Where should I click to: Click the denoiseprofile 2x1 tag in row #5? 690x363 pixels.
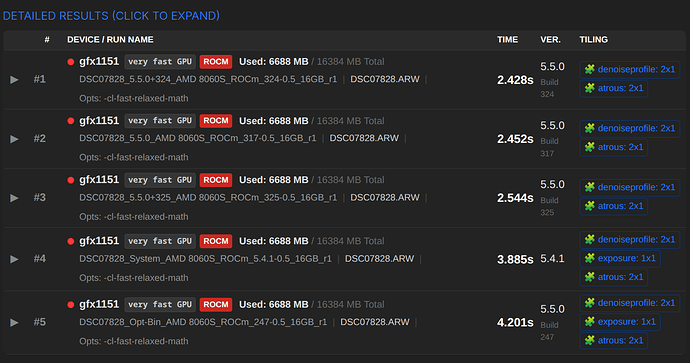click(630, 303)
